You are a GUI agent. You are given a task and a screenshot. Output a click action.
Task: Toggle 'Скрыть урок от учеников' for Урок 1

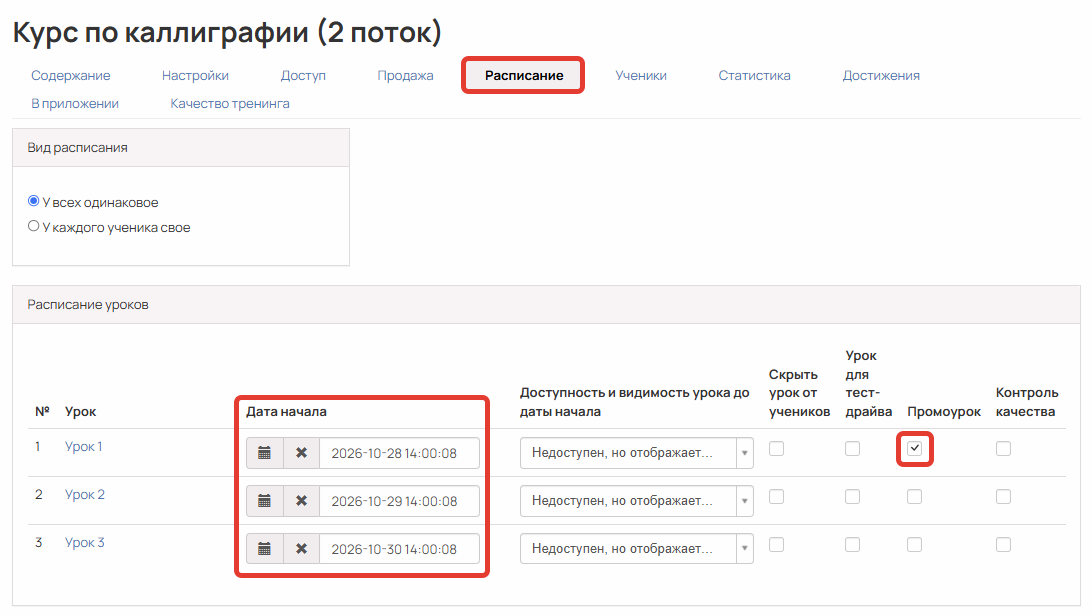click(777, 449)
